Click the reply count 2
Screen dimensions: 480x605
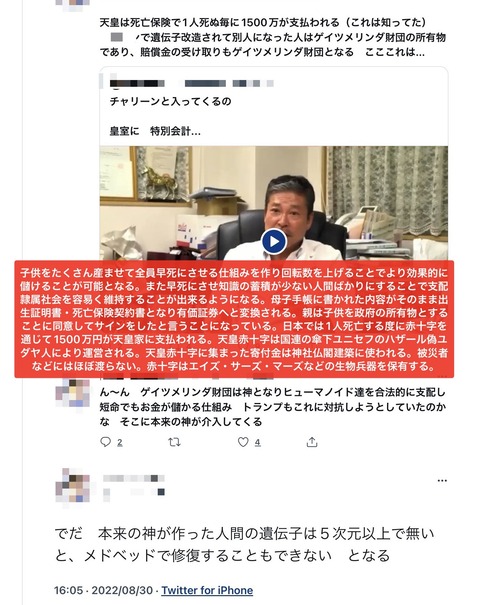[120, 443]
